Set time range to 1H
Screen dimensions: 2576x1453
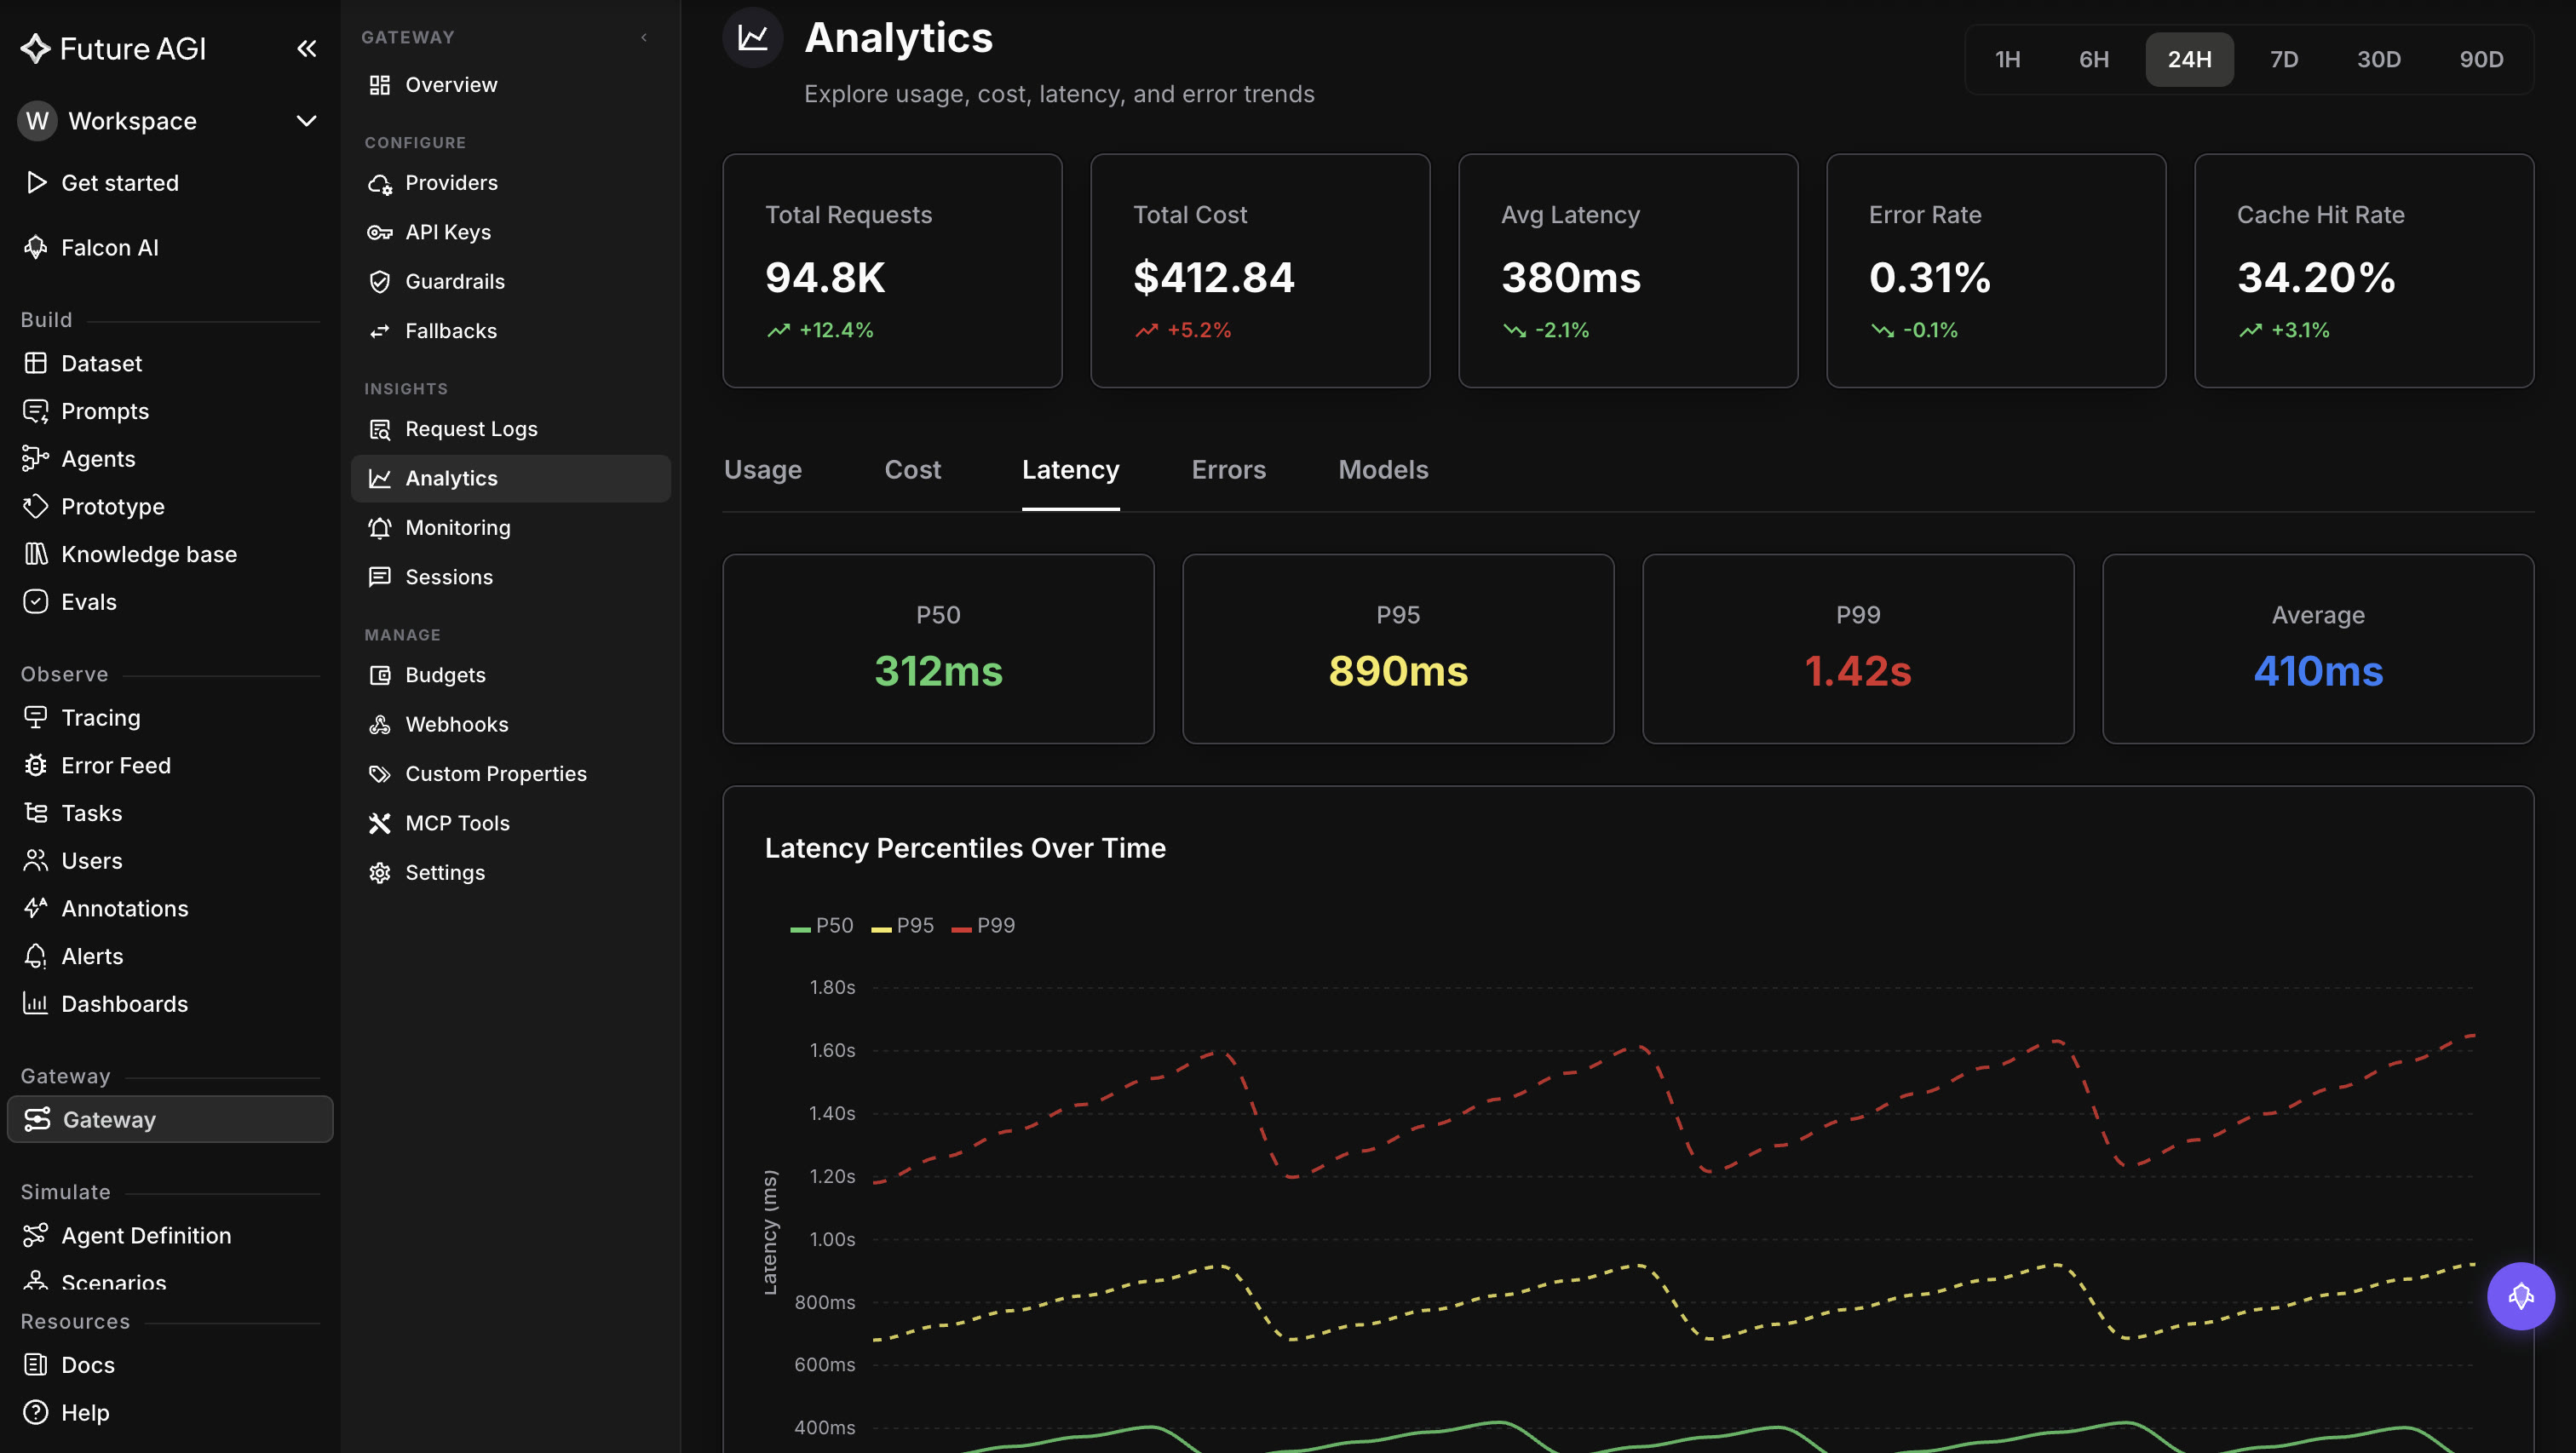2007,59
